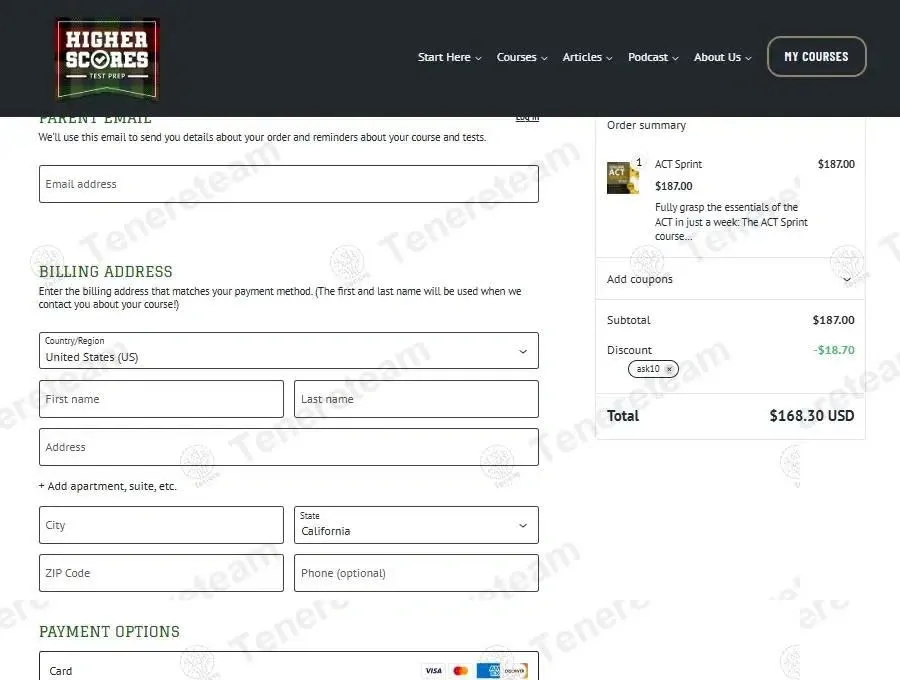Screen dimensions: 900x680
Task: Click the Visa card icon
Action: 433,670
